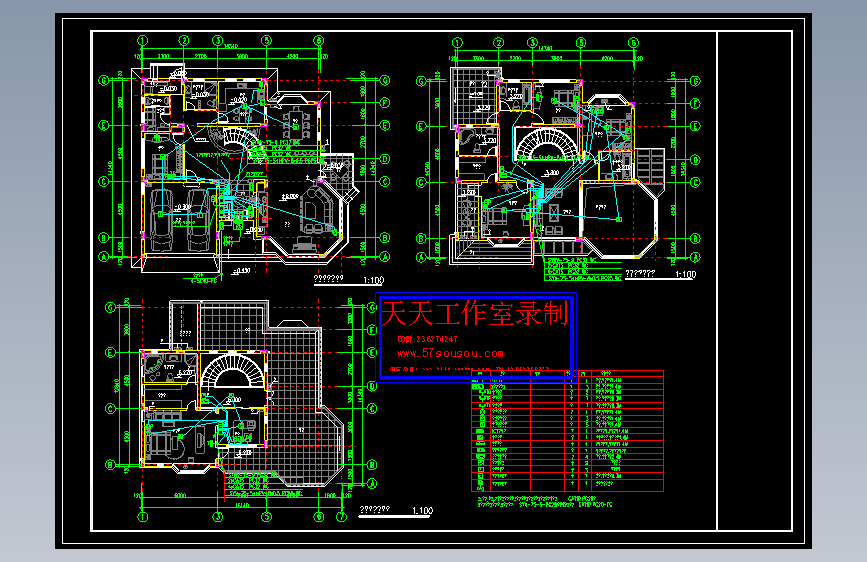Image resolution: width=867 pixels, height=562 pixels.
Task: Click axis bubble 3 above the top-left floor plan
Action: coord(218,40)
